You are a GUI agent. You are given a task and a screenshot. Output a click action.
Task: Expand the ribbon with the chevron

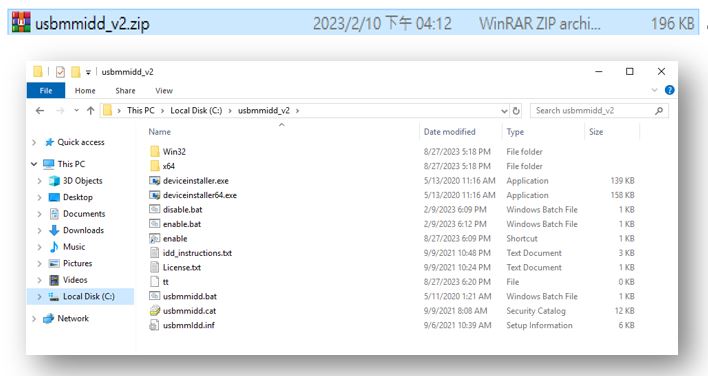click(x=654, y=90)
